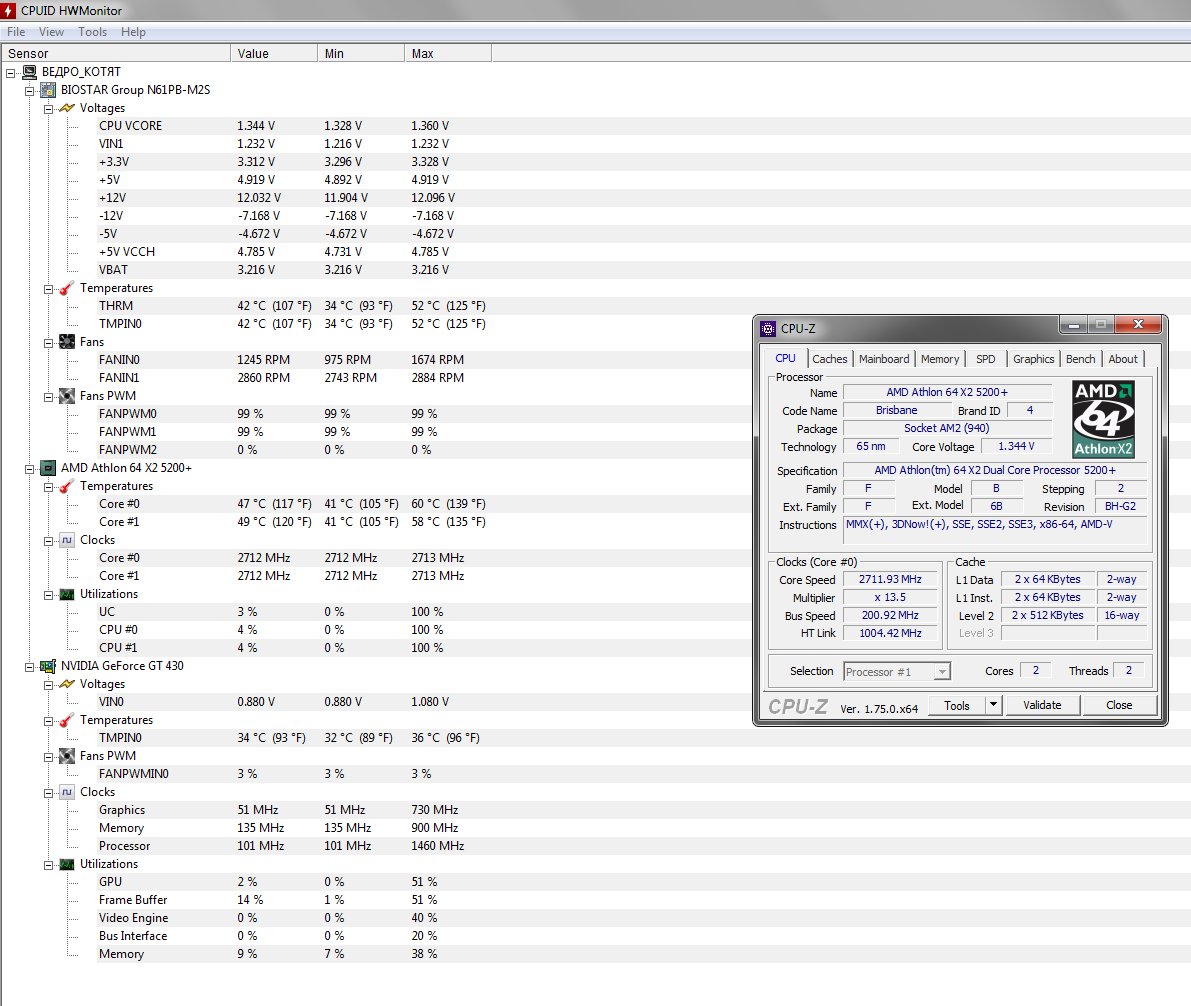1191x1006 pixels.
Task: Select the CPU VCORE sensor row
Action: pyautogui.click(x=130, y=126)
